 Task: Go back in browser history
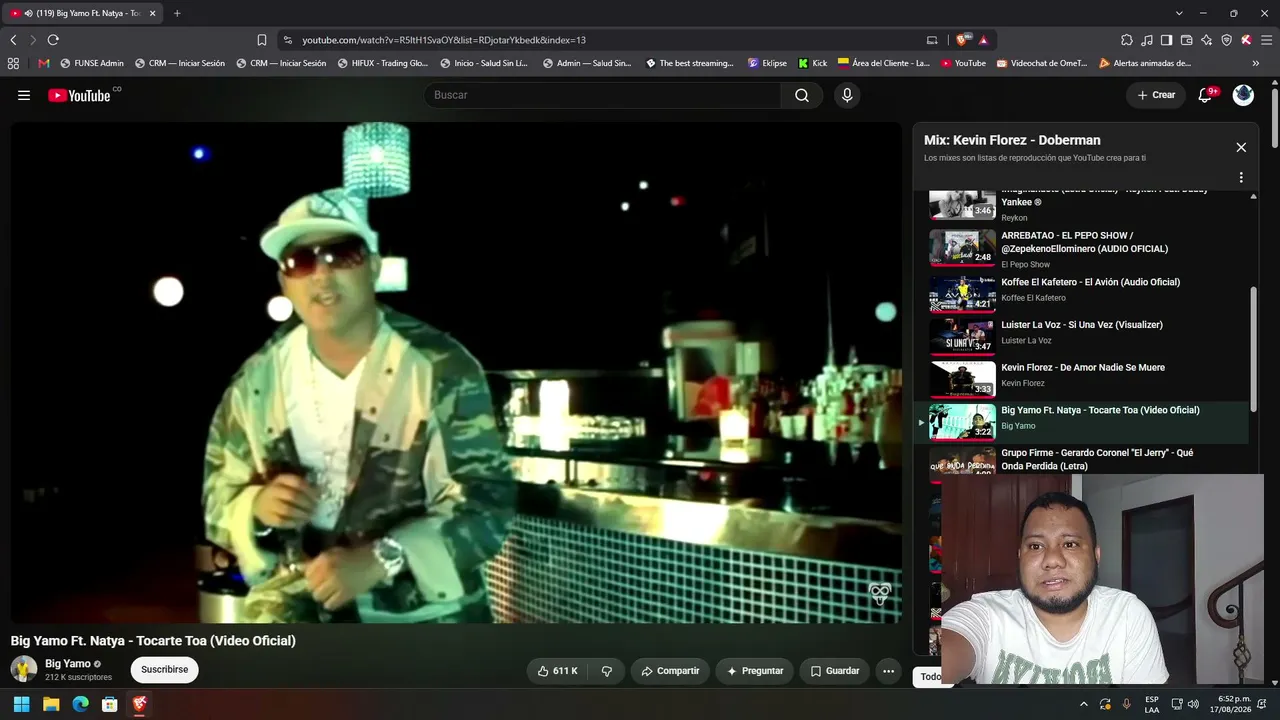tap(13, 40)
